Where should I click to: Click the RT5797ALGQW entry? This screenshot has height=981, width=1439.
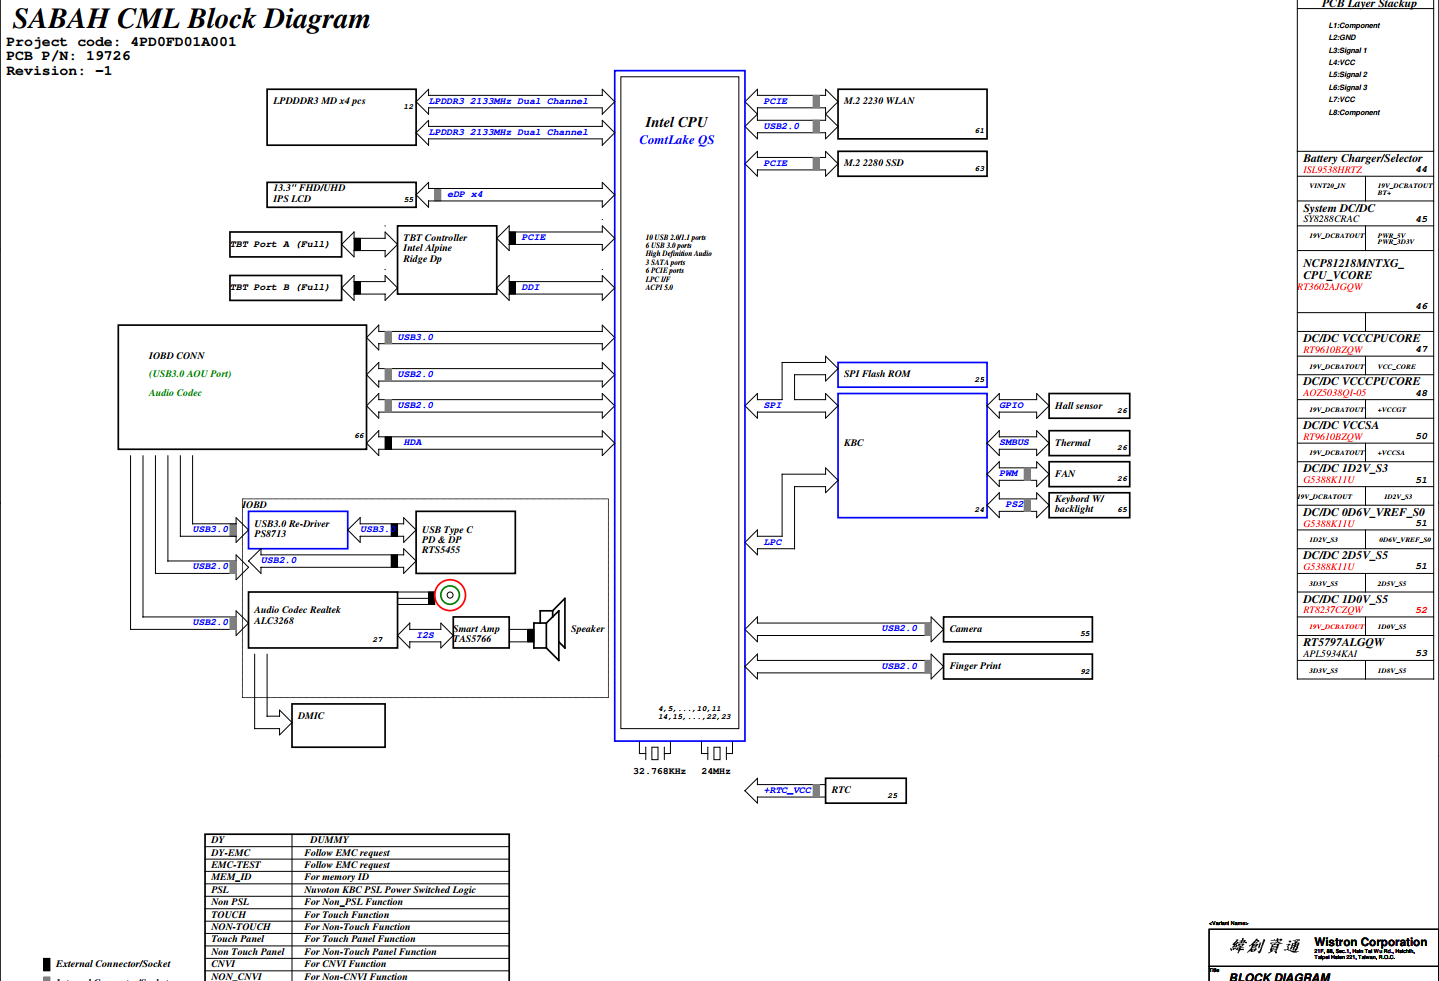[1343, 642]
